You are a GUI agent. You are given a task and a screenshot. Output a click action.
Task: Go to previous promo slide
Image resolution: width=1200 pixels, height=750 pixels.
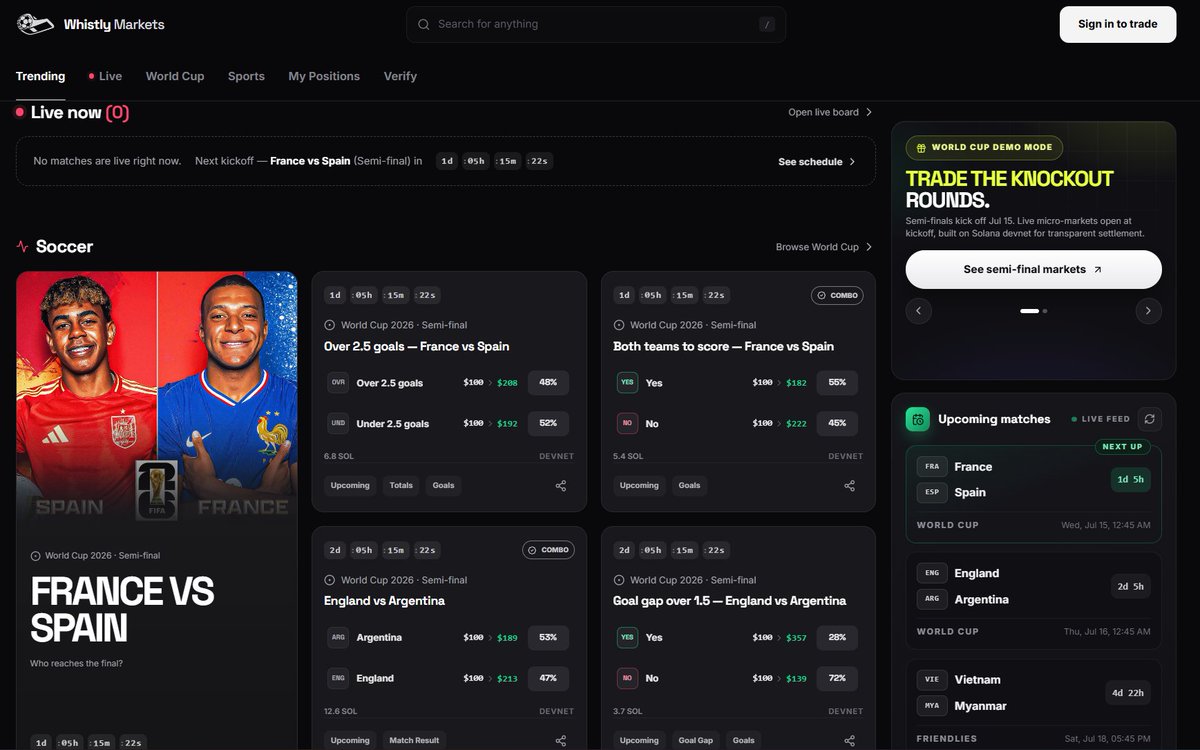coord(918,311)
